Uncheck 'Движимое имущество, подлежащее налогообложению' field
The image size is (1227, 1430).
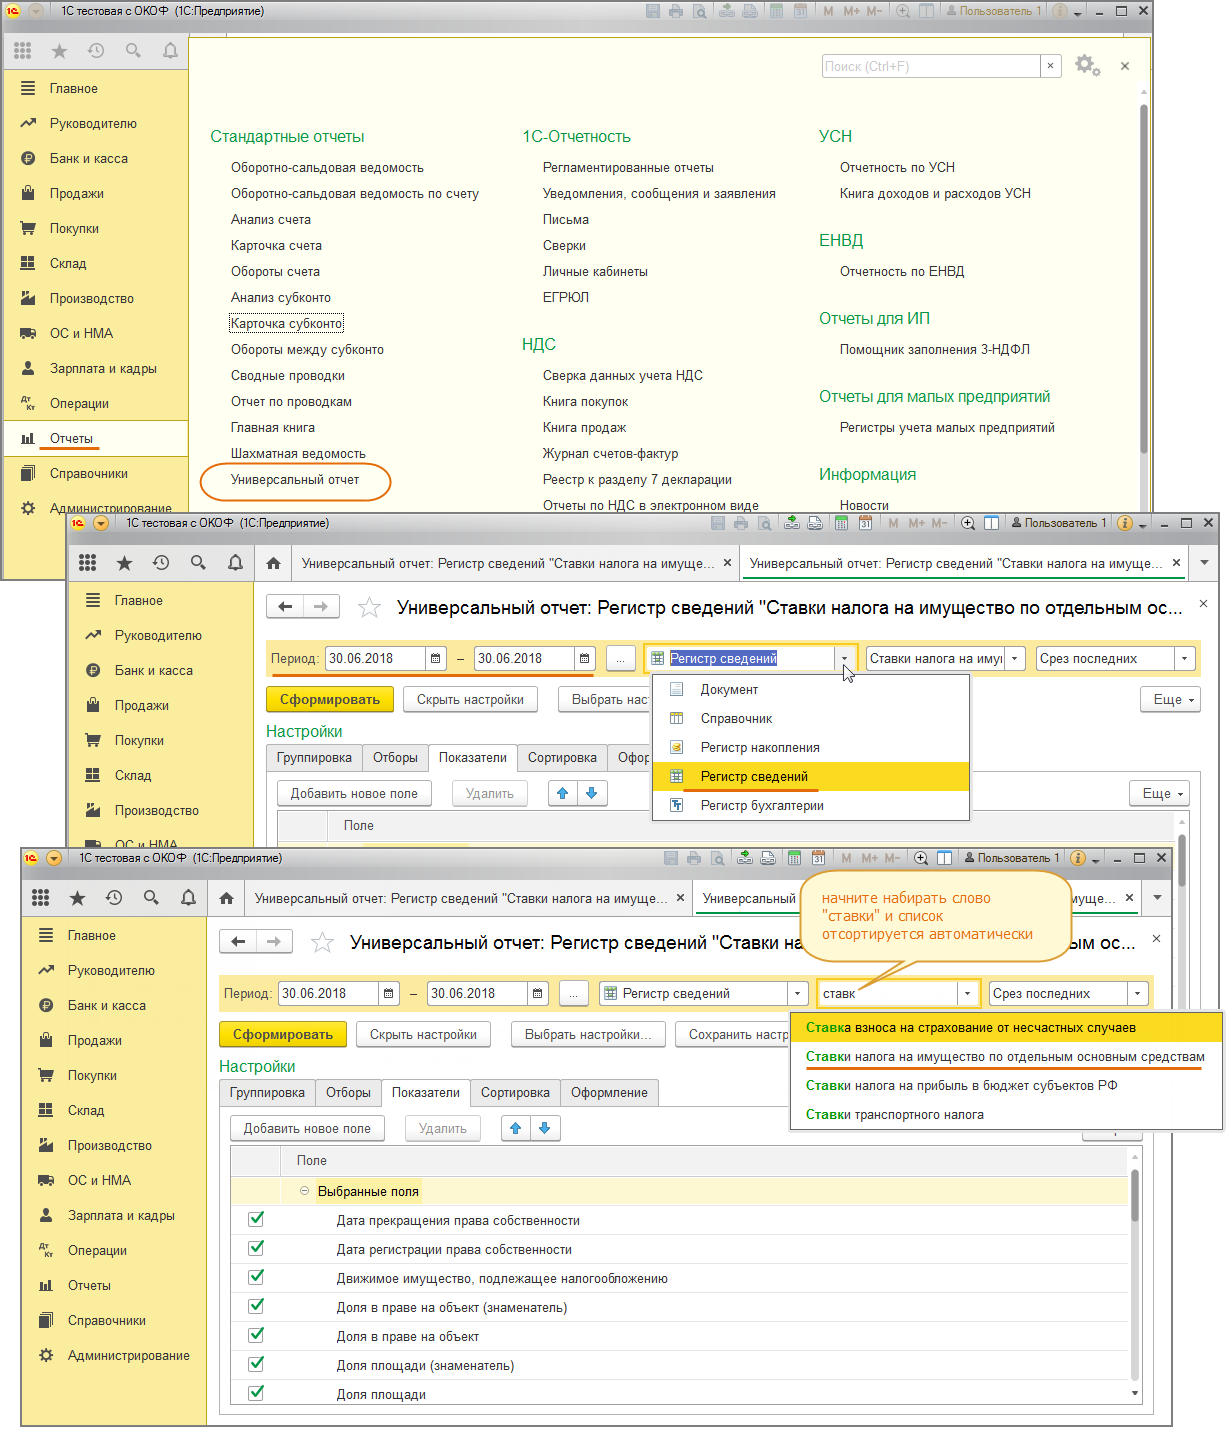point(256,1277)
